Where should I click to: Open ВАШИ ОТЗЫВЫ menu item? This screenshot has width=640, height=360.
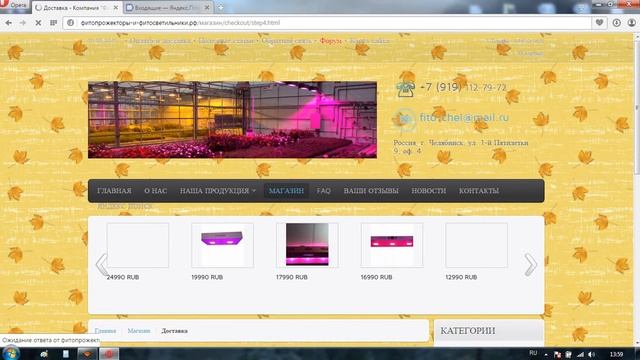click(x=371, y=191)
